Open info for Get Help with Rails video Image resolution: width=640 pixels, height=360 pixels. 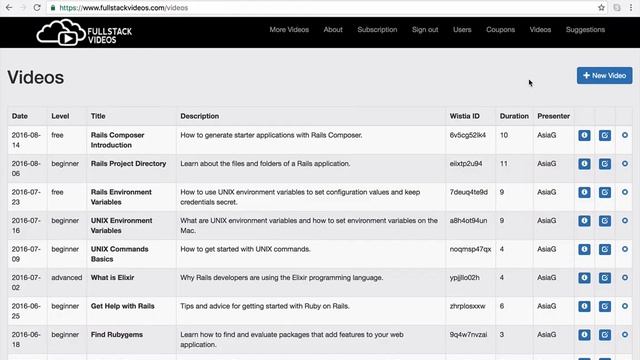(584, 306)
